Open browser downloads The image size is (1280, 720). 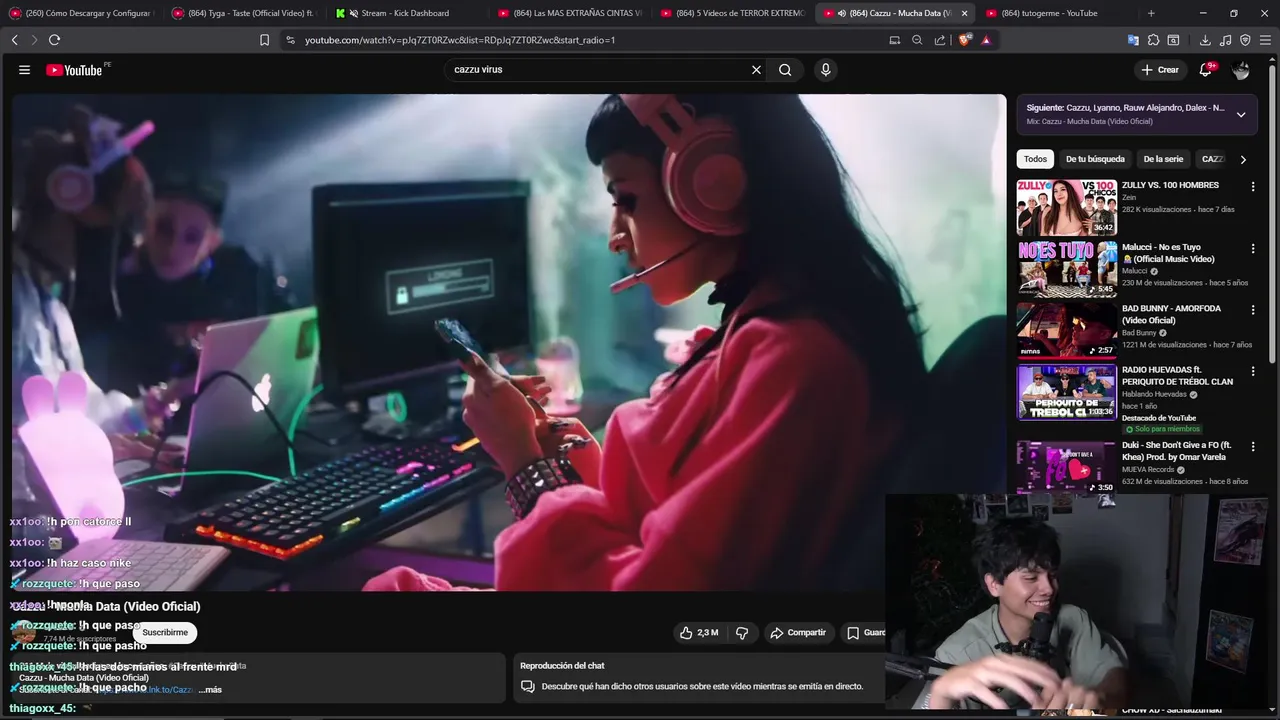point(1205,40)
